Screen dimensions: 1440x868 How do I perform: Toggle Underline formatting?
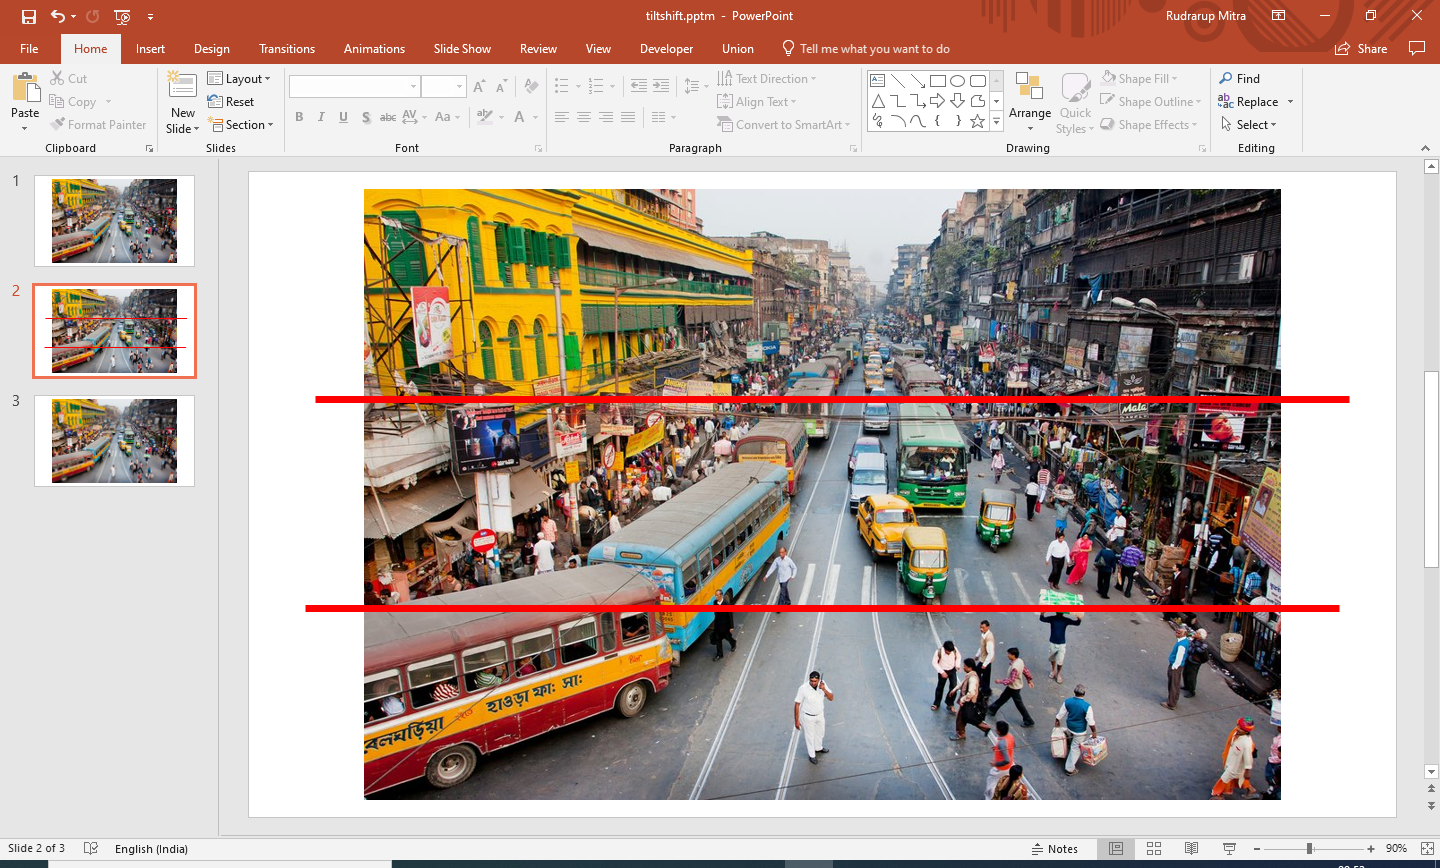point(343,117)
